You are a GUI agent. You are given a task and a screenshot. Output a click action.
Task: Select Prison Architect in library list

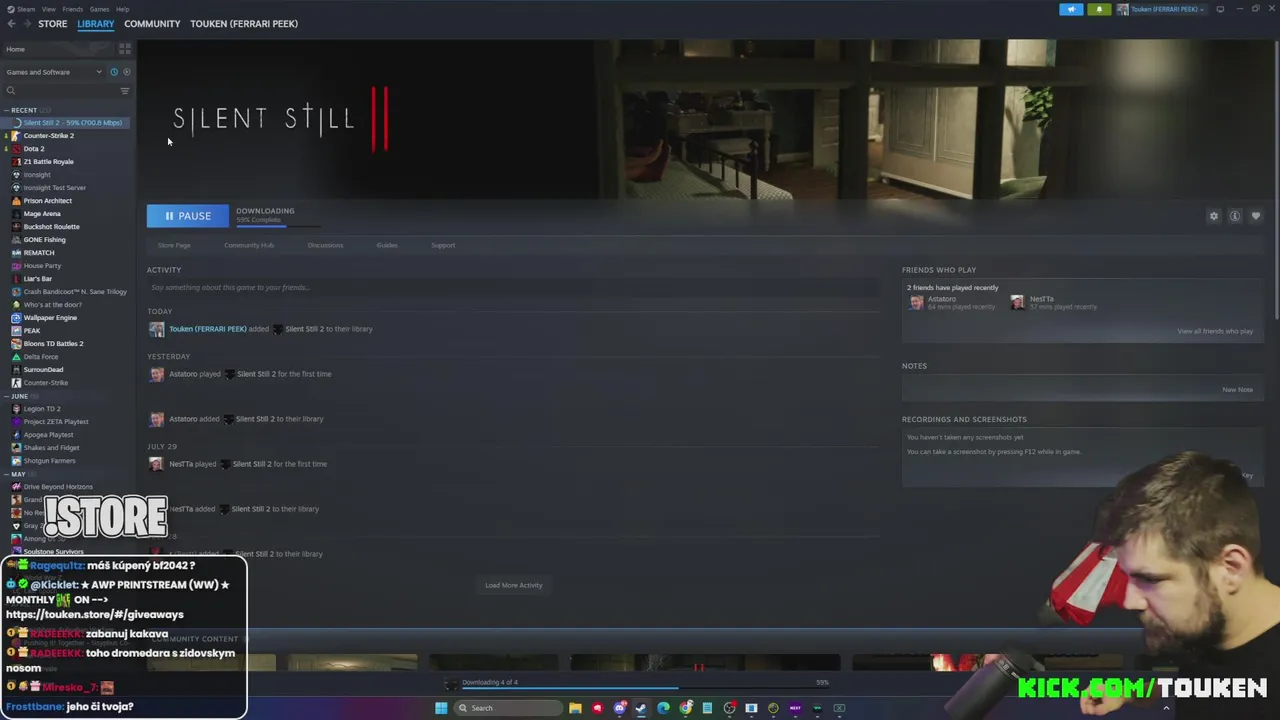pyautogui.click(x=47, y=201)
